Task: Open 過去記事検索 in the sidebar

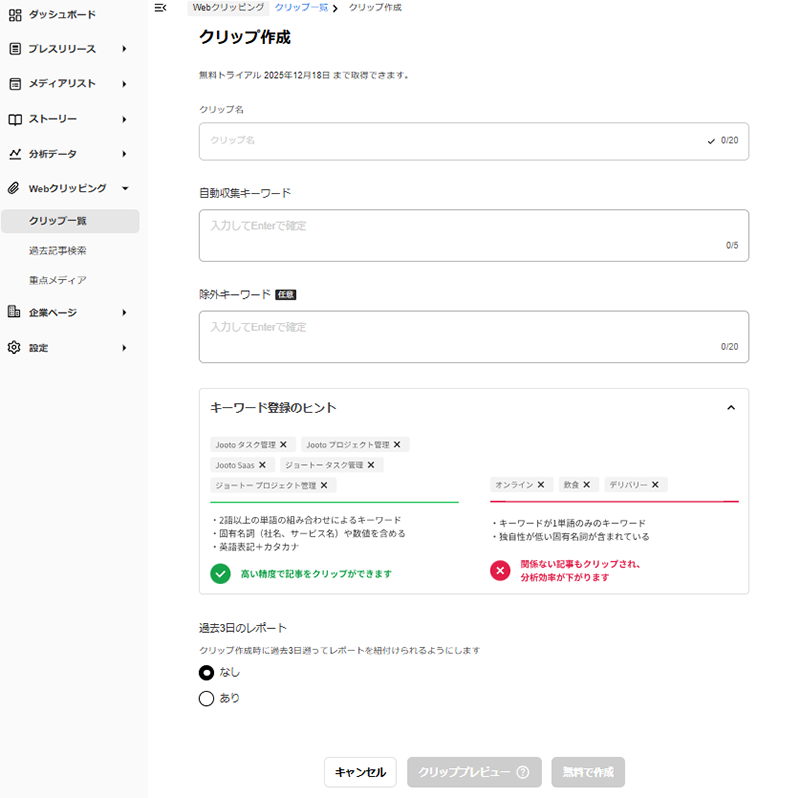Action: 59,252
